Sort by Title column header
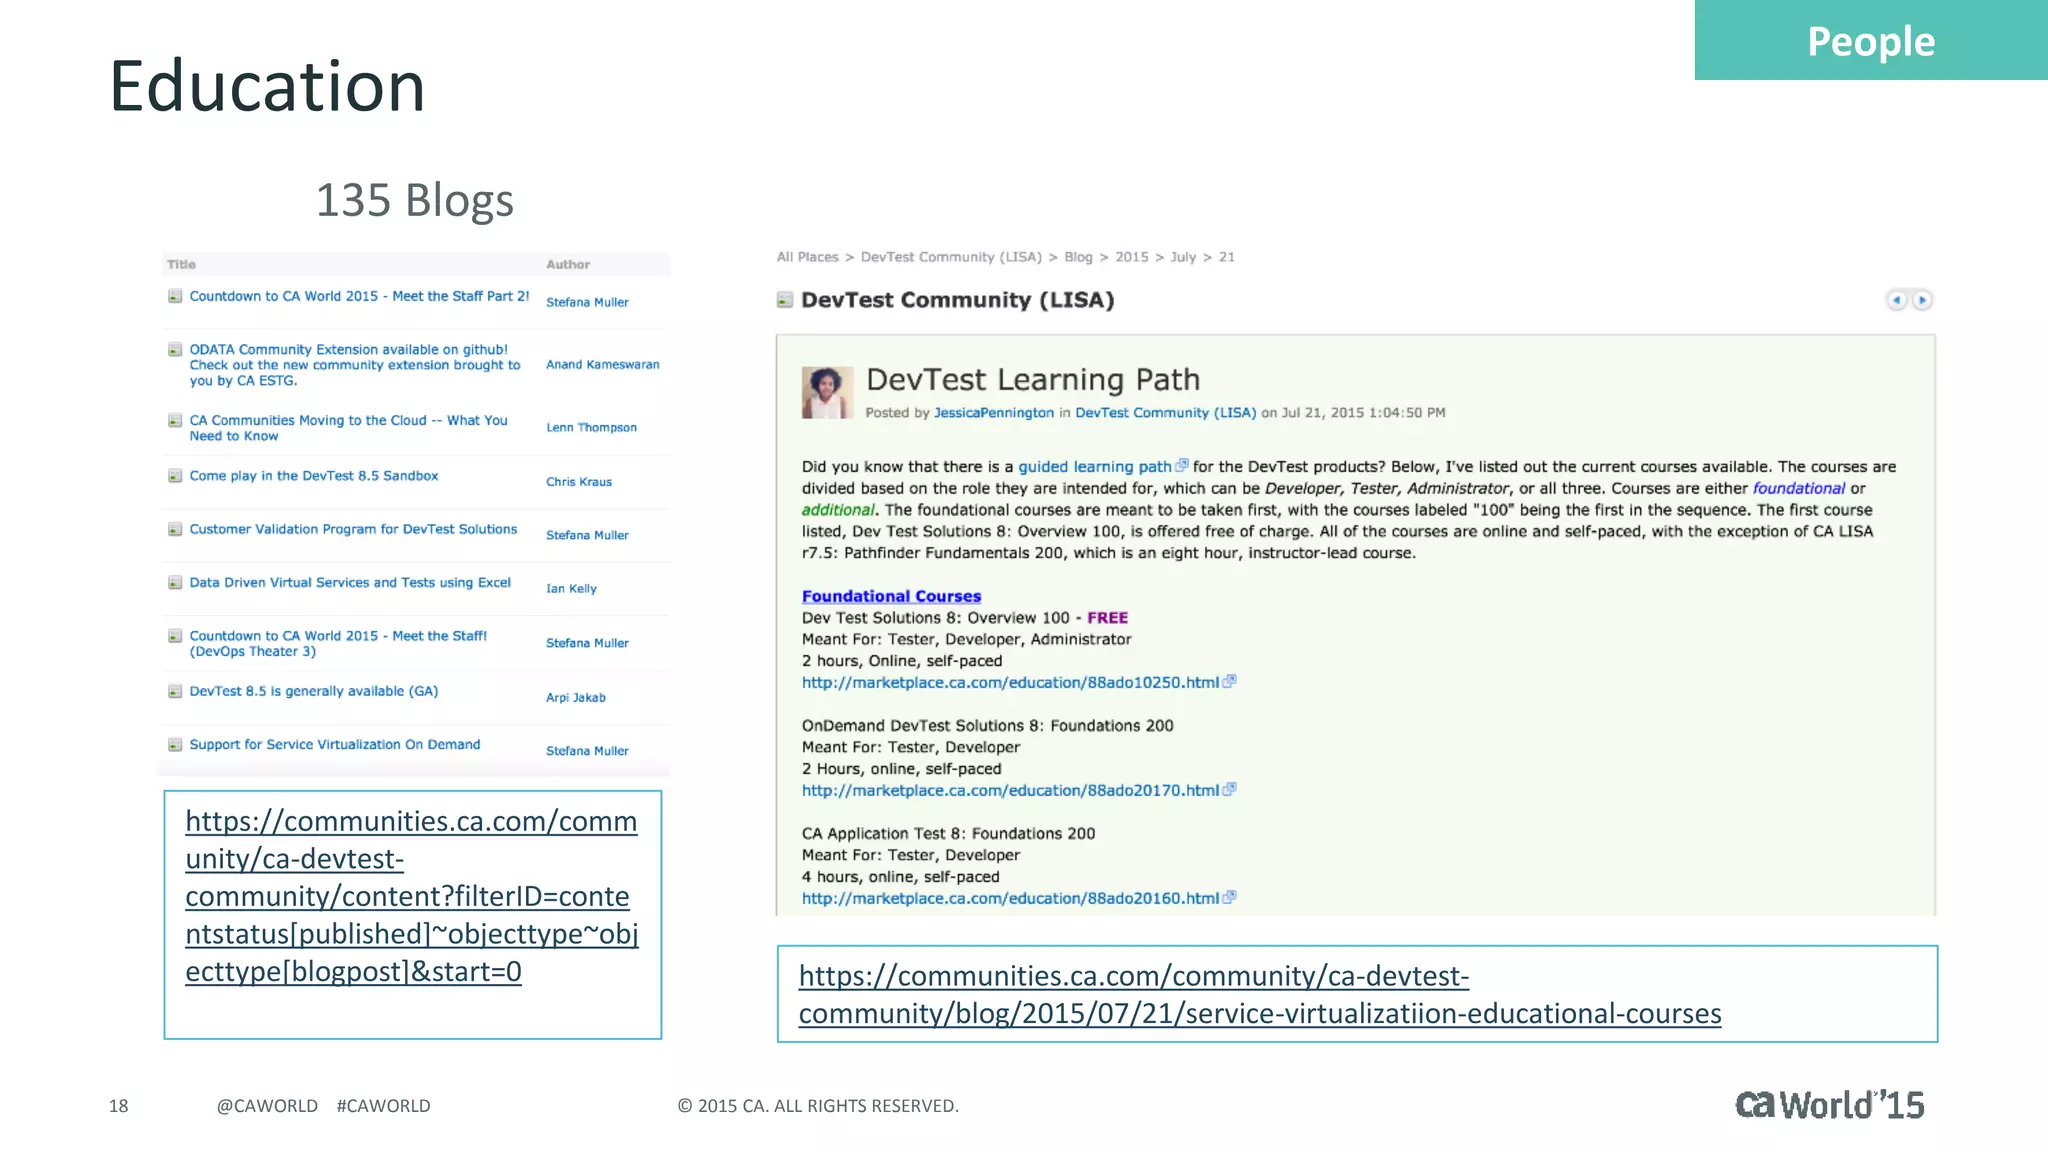 point(181,265)
